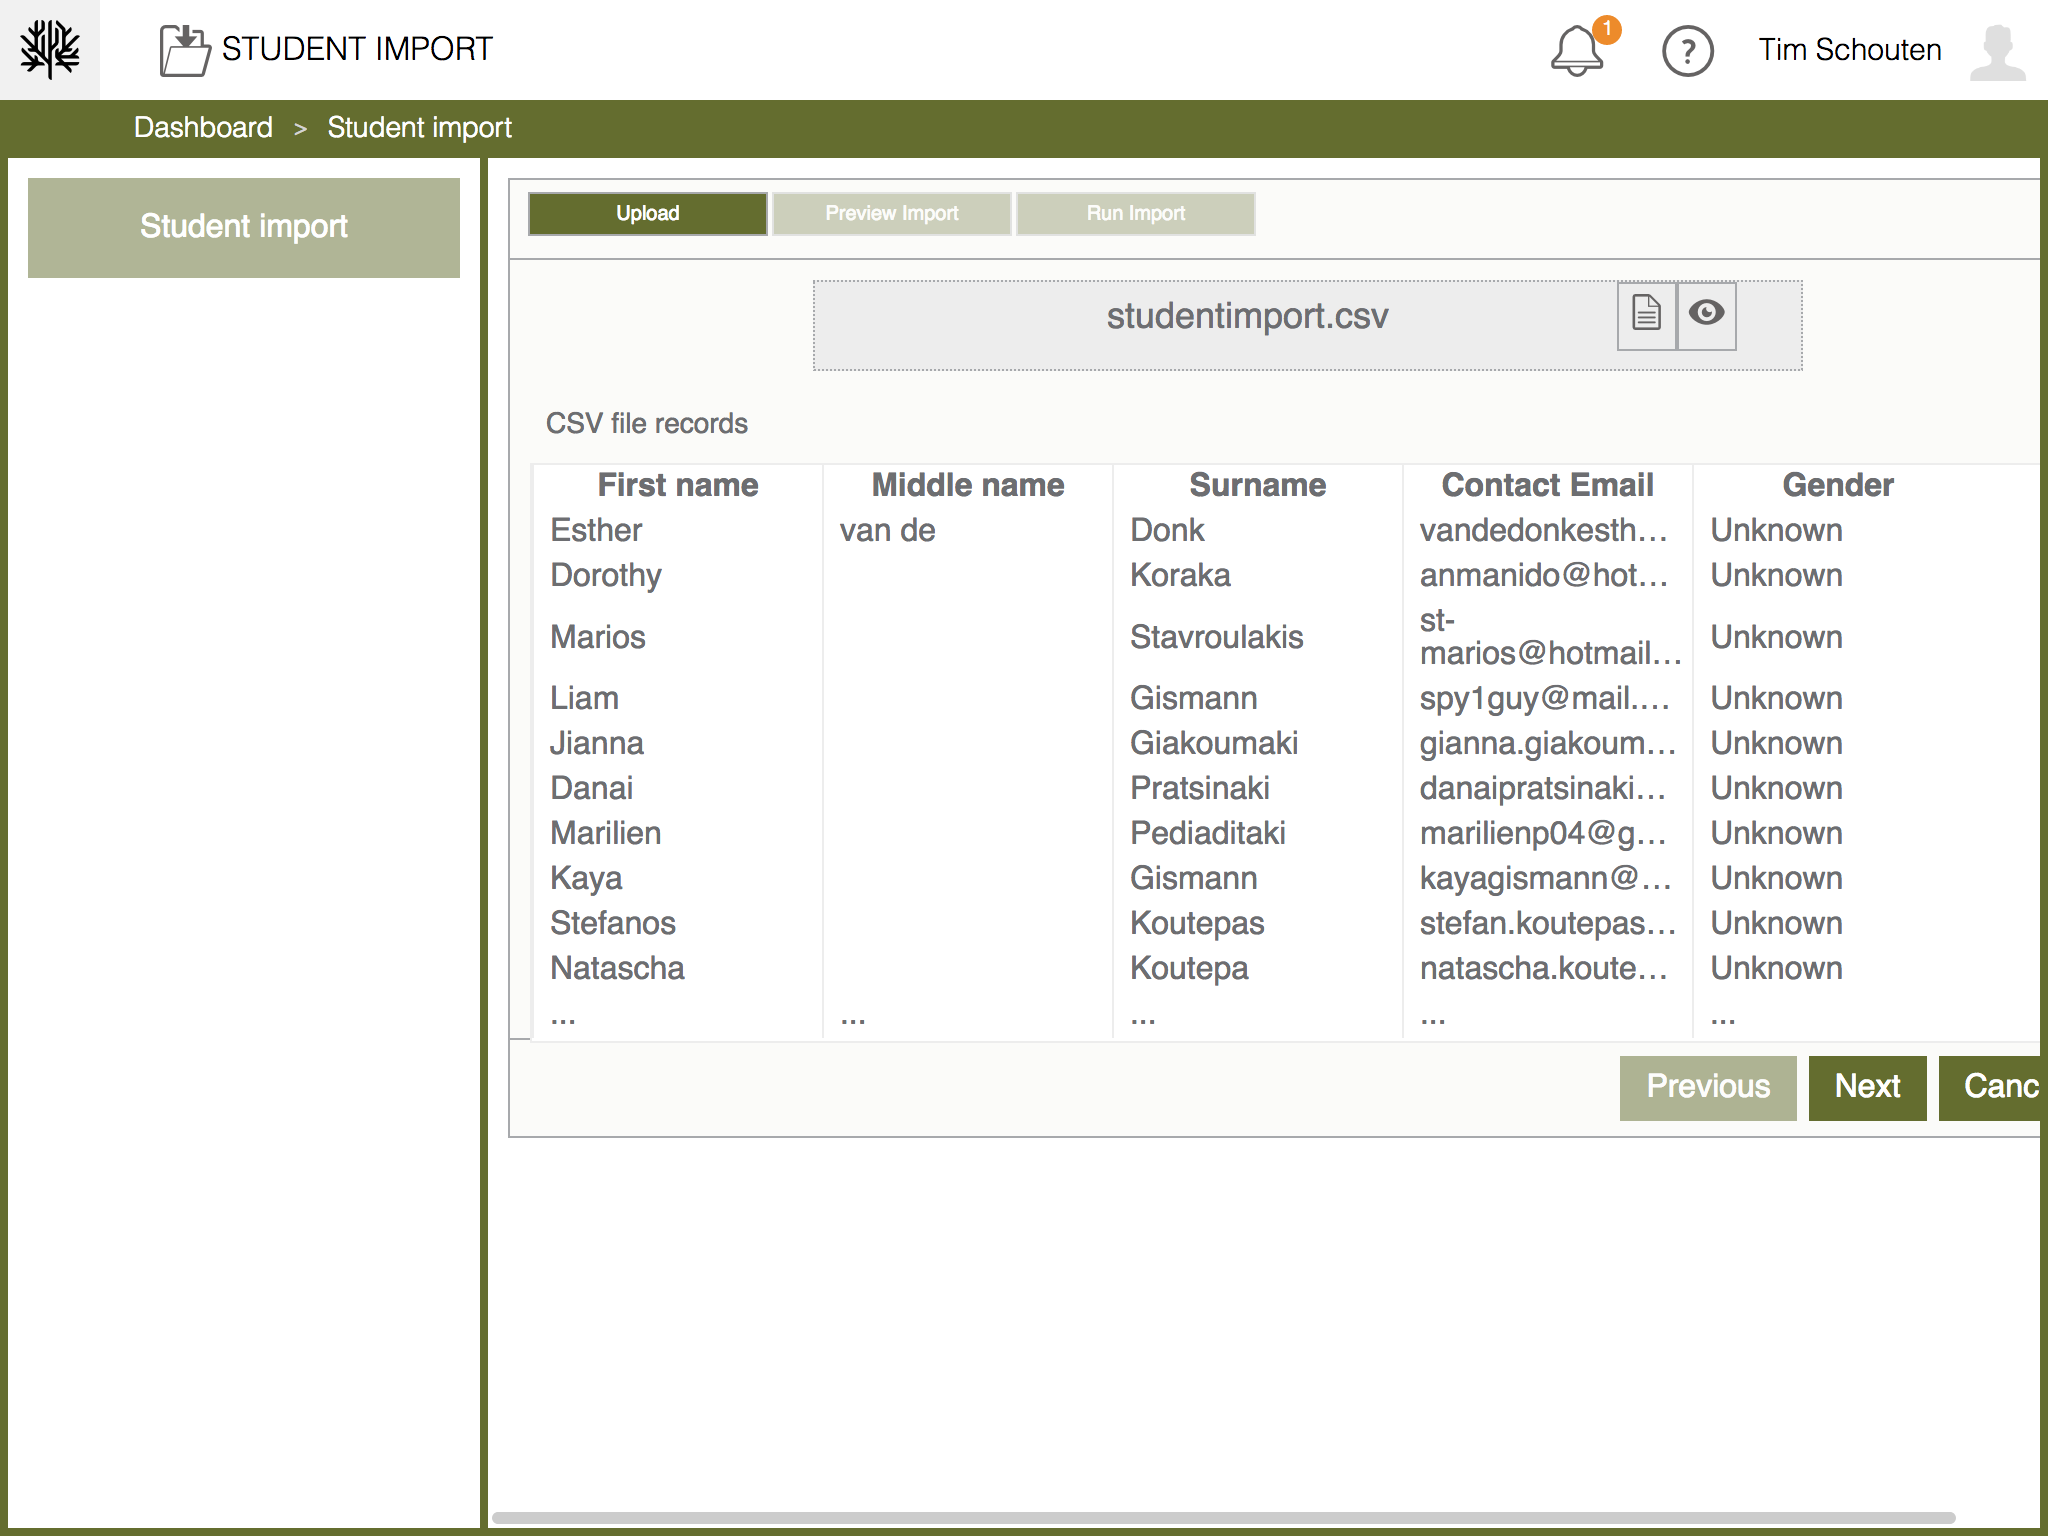Click the document file icon
This screenshot has height=1536, width=2048.
1646,314
